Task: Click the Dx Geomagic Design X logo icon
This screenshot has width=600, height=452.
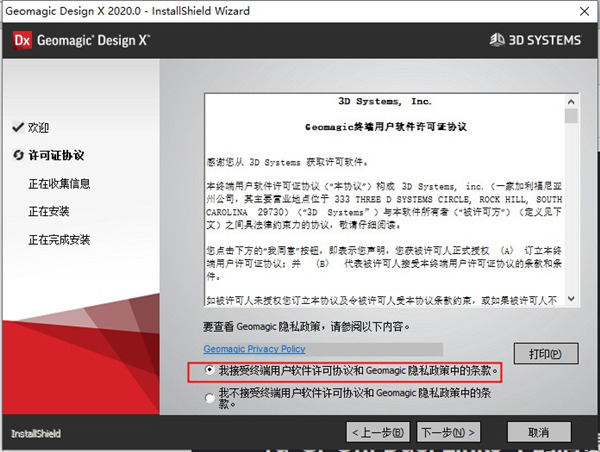Action: point(22,40)
